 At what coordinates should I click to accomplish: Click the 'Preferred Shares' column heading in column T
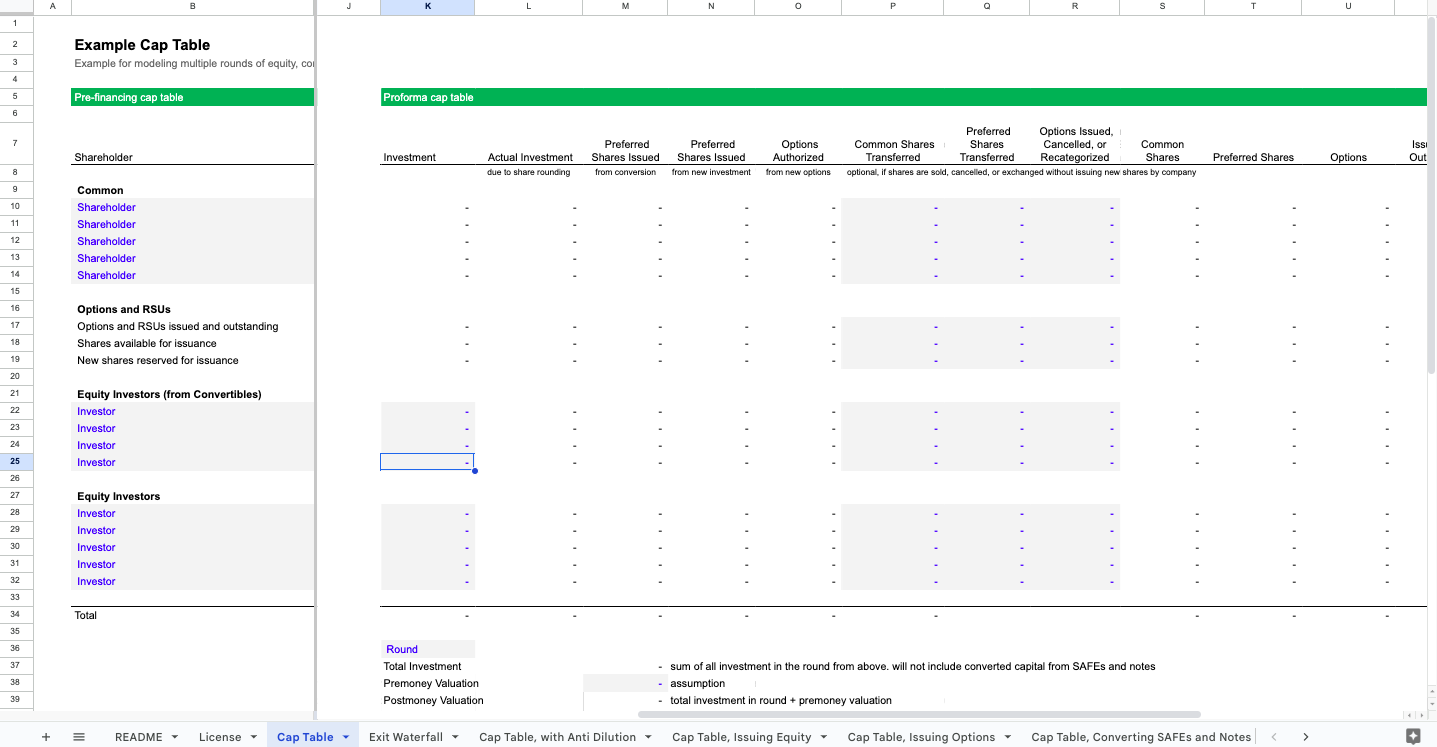tap(1253, 157)
